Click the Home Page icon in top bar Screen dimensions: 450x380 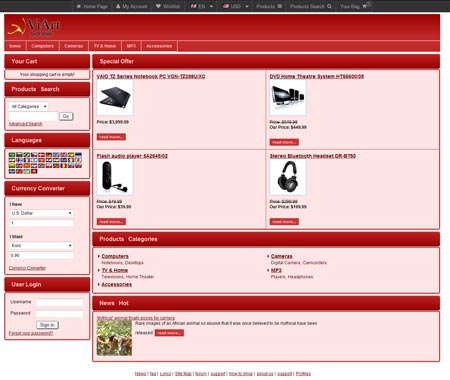point(79,6)
